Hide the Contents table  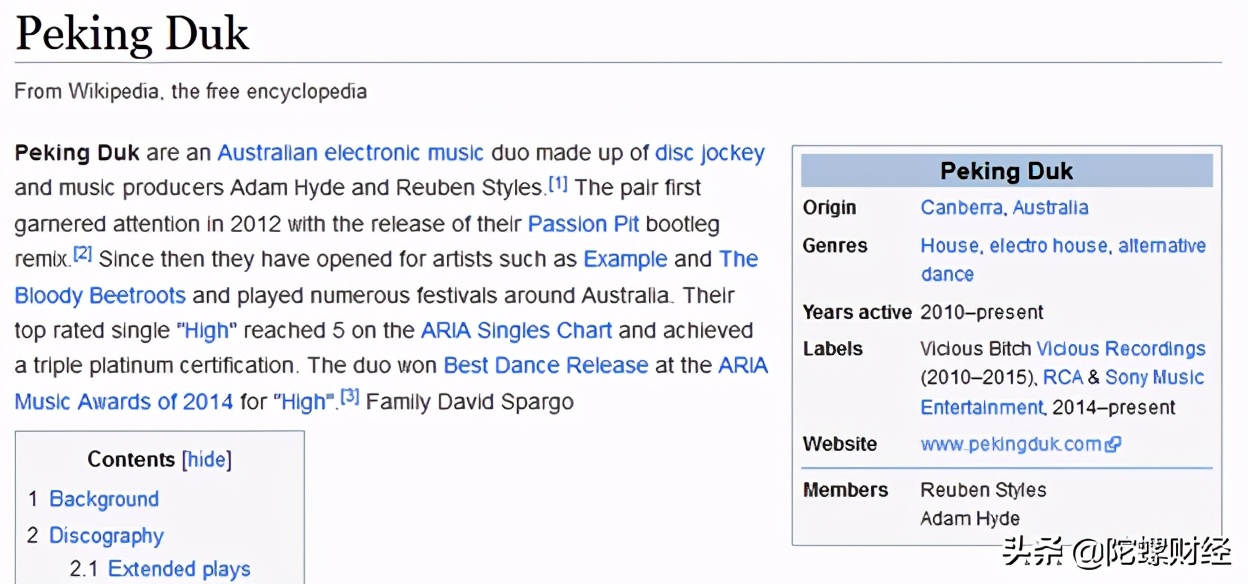coord(207,459)
